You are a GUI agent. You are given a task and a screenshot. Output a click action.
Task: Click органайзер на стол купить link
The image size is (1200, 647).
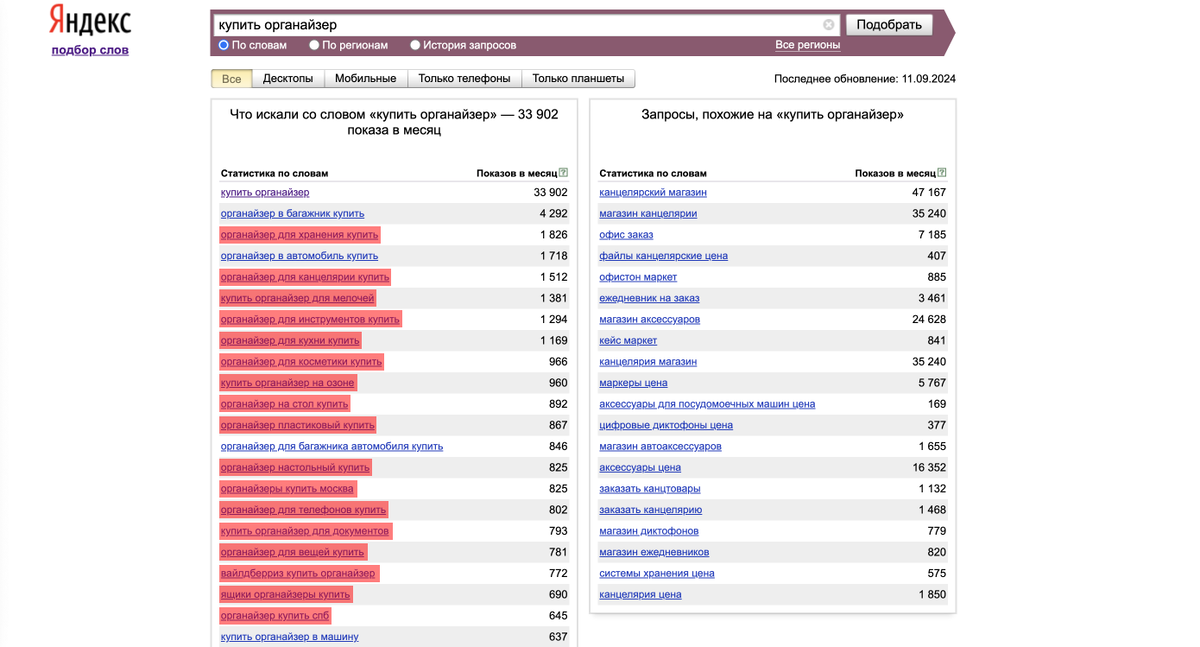[x=285, y=404]
